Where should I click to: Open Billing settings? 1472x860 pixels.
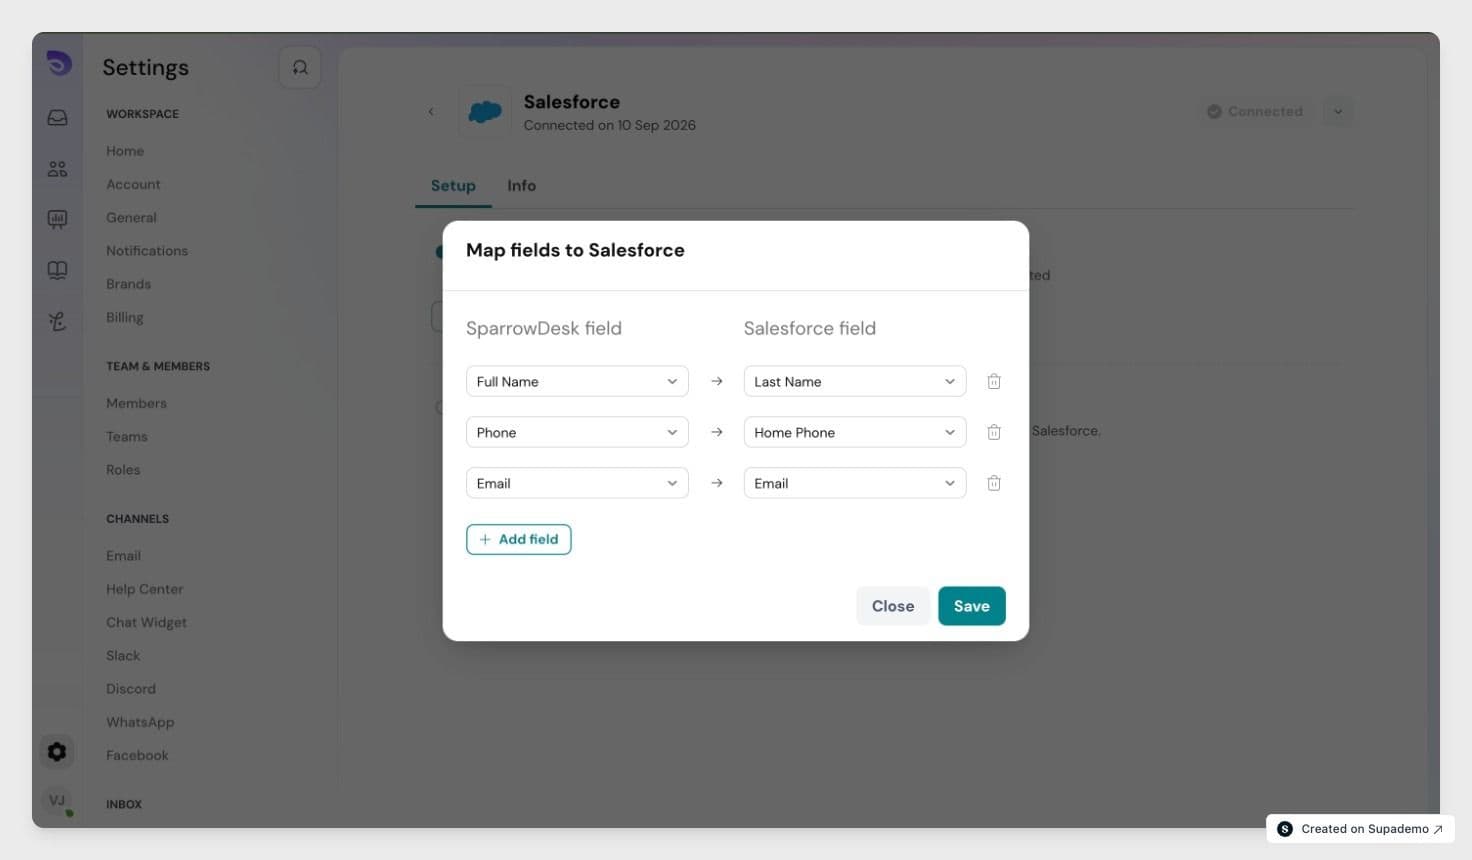tap(125, 317)
